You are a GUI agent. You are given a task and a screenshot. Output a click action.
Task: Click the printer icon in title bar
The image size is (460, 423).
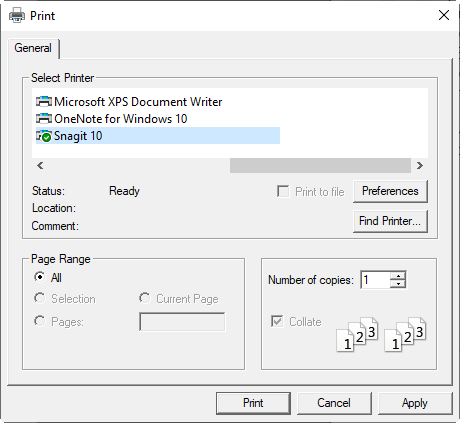click(17, 15)
